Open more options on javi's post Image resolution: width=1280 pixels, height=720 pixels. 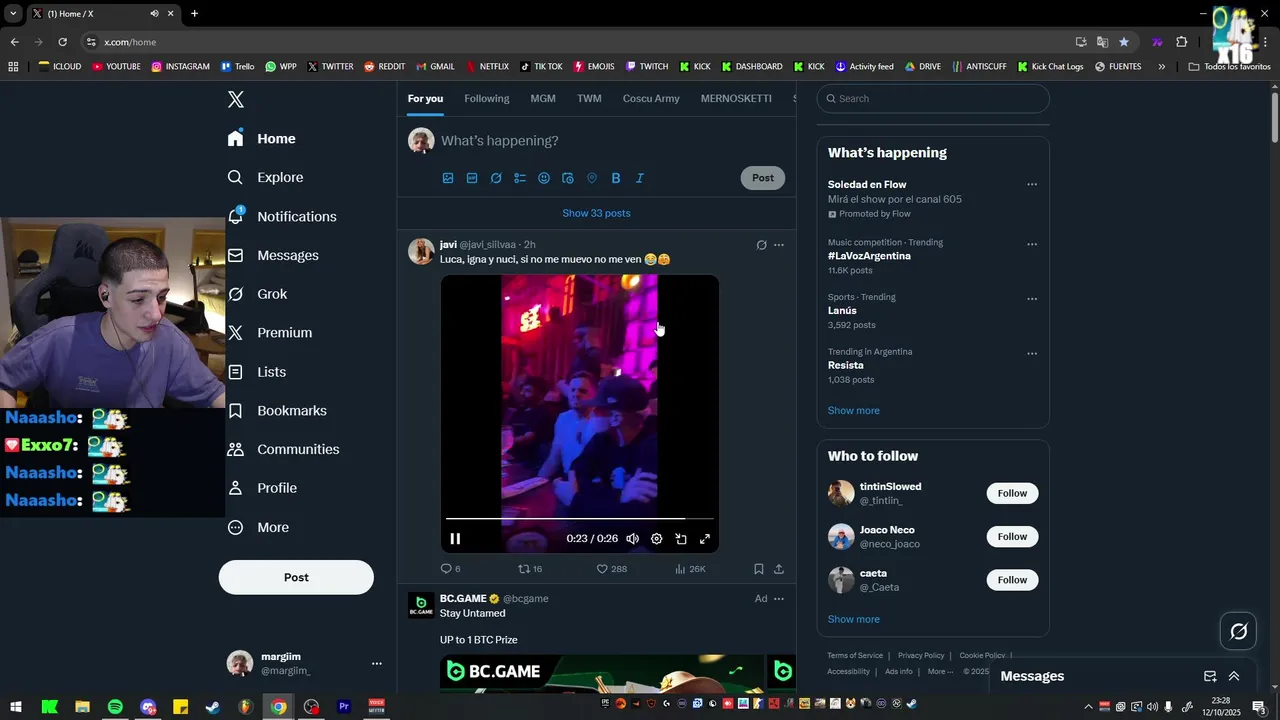[779, 245]
